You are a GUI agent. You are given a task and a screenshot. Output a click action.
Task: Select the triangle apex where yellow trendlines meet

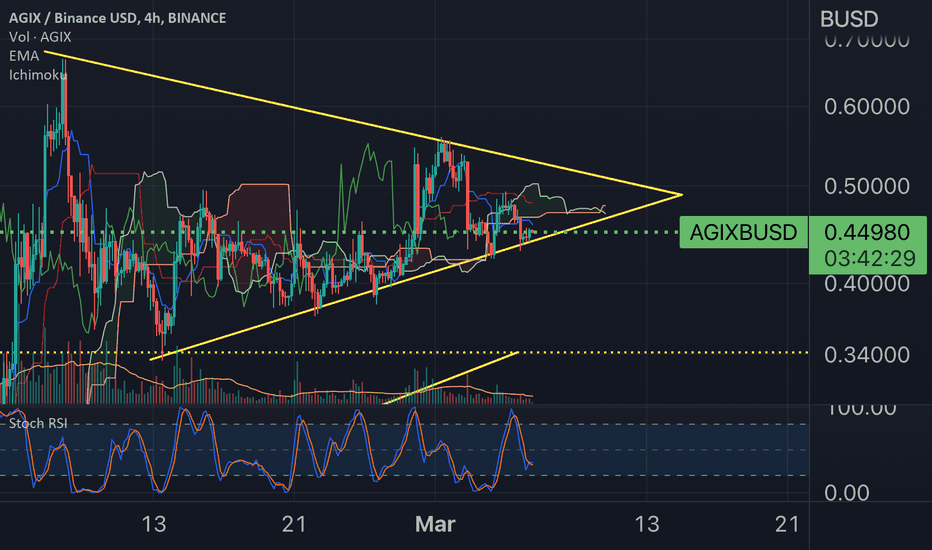[681, 194]
